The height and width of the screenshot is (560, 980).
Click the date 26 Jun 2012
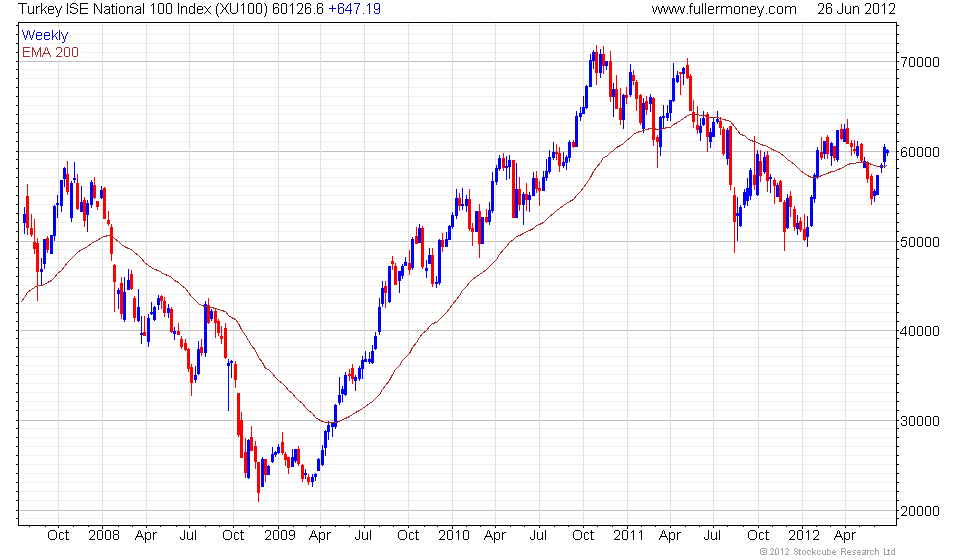point(856,9)
